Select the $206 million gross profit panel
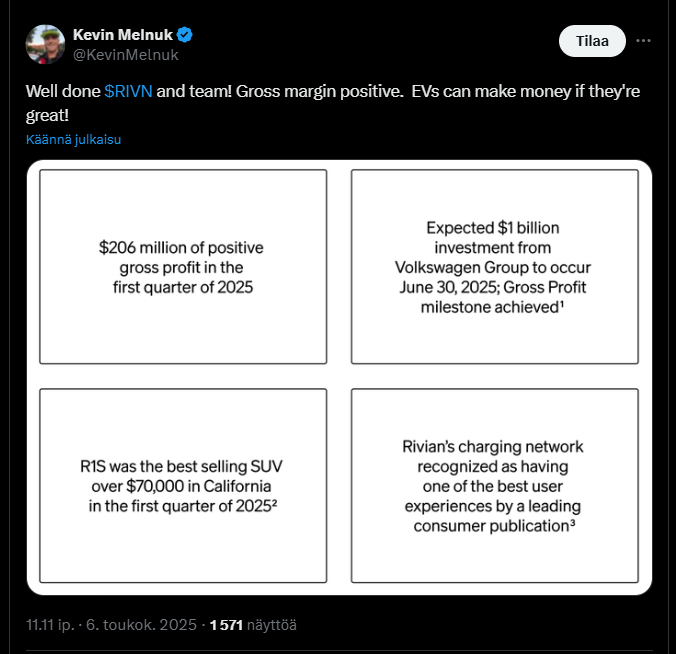Viewport: 676px width, 654px height. 183,267
